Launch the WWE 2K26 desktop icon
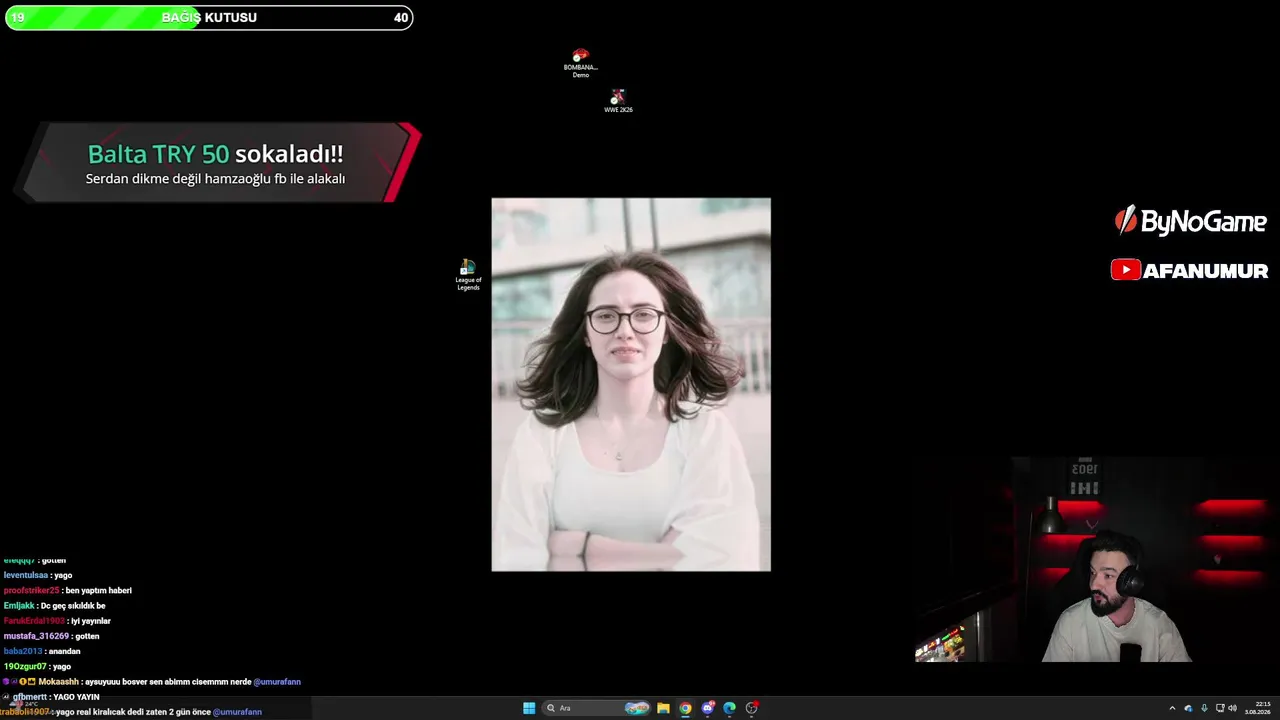 click(x=618, y=101)
